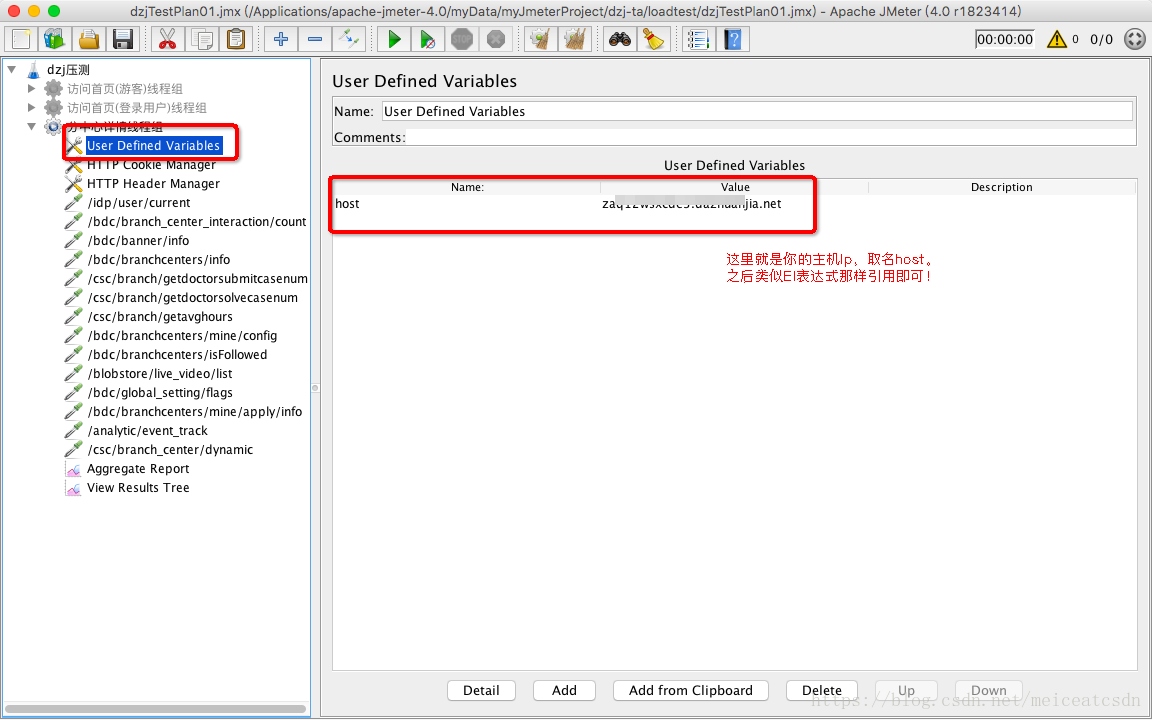Select /csc/branch/getdoctorsolvecasenum sampler
The width and height of the screenshot is (1152, 720).
click(x=192, y=298)
